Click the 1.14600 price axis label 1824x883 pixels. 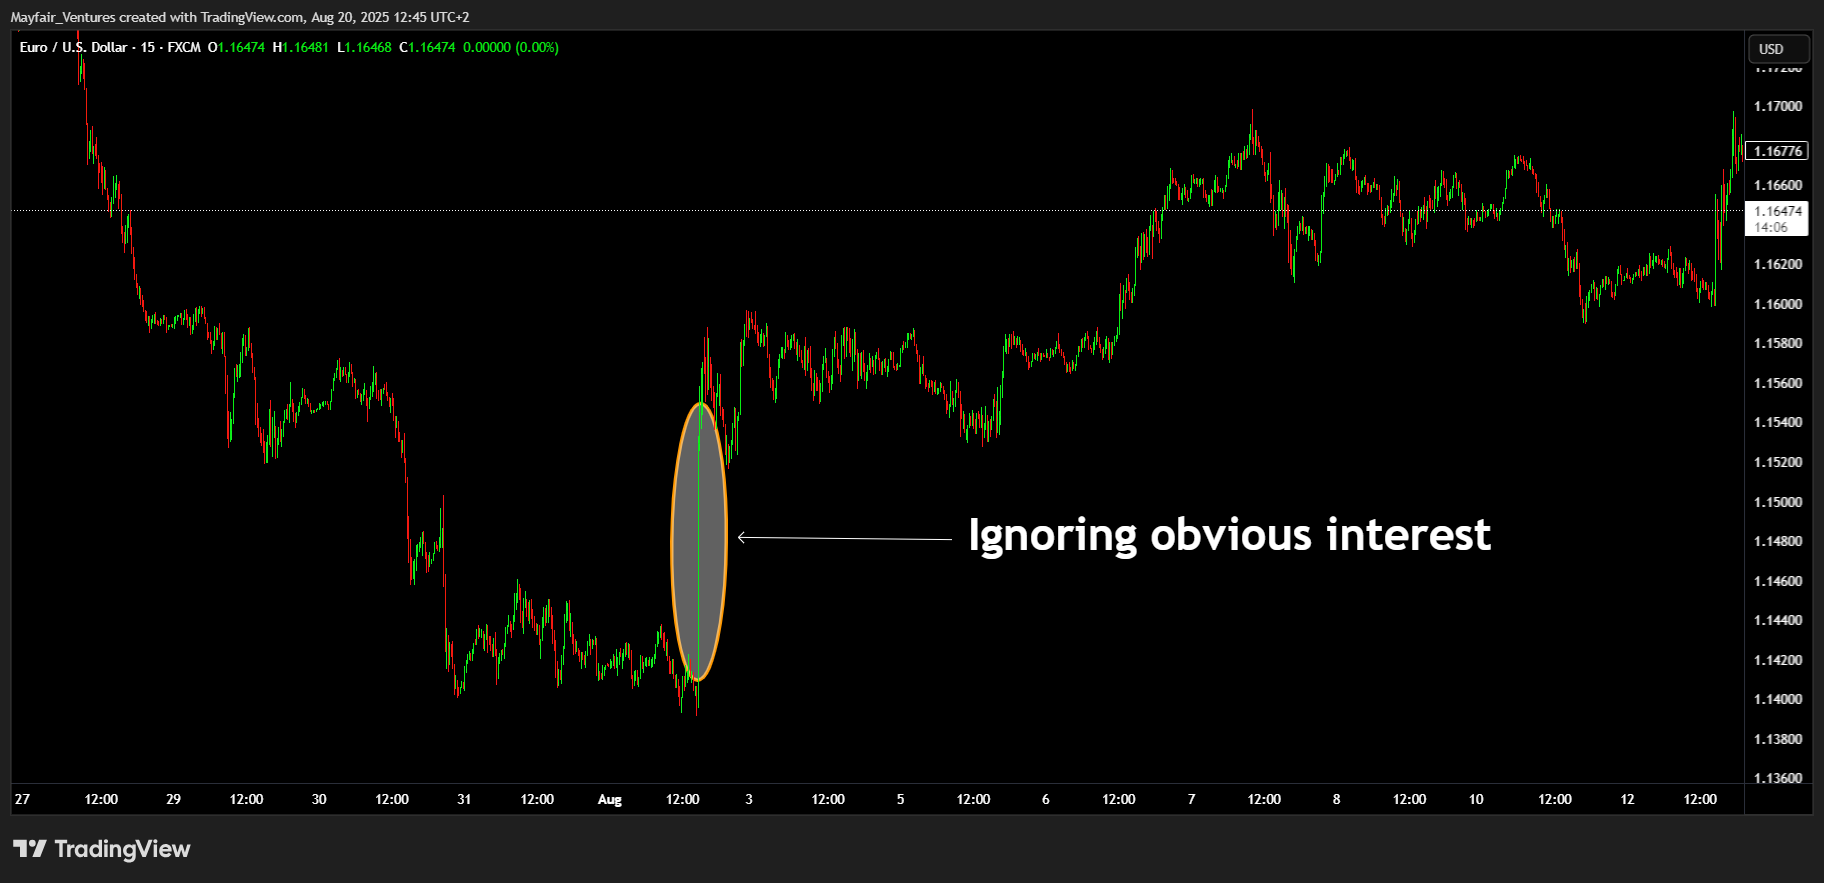pos(1778,581)
